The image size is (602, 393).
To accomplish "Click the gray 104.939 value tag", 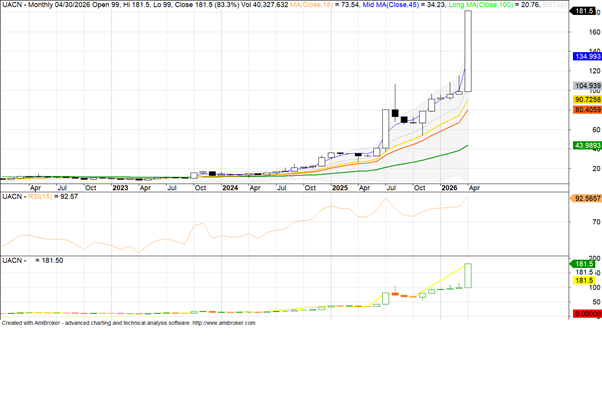I will [x=587, y=86].
